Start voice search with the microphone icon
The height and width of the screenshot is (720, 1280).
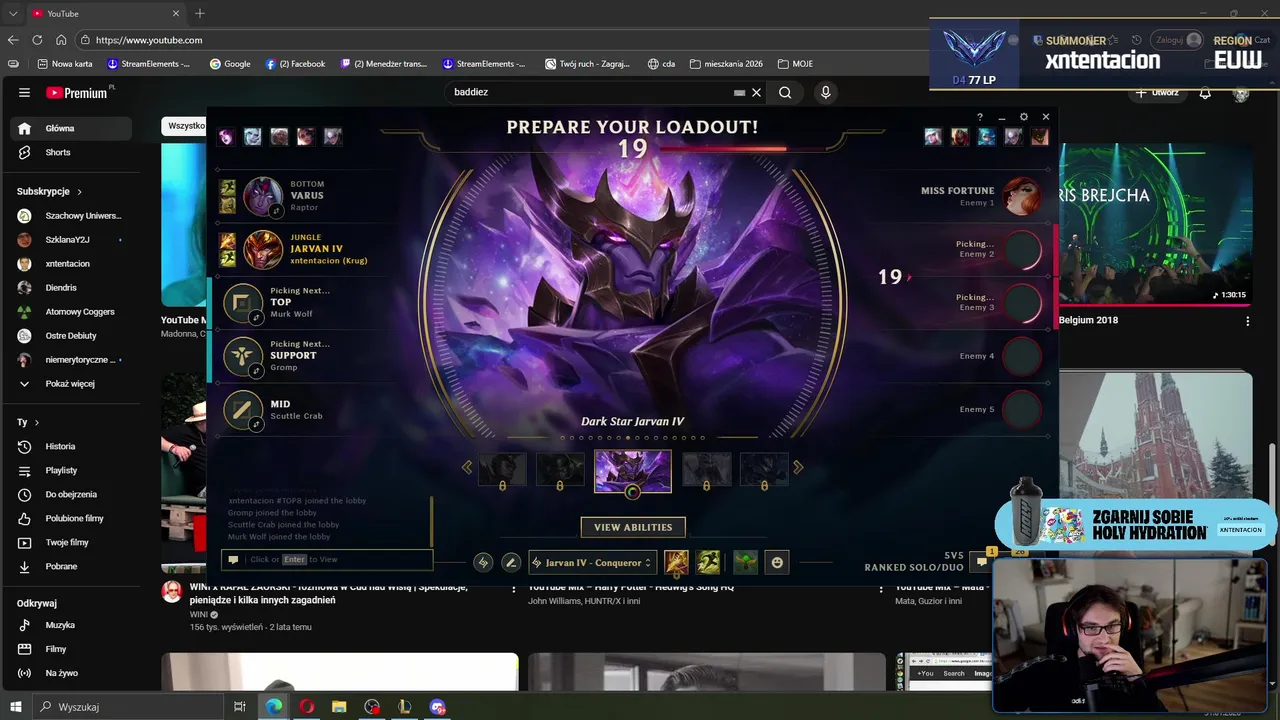point(825,92)
